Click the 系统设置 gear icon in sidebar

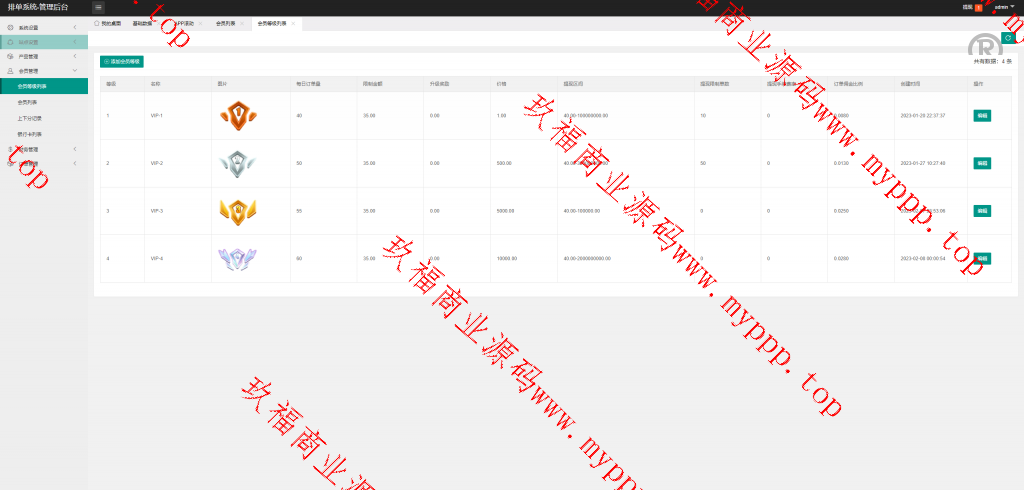click(10, 27)
